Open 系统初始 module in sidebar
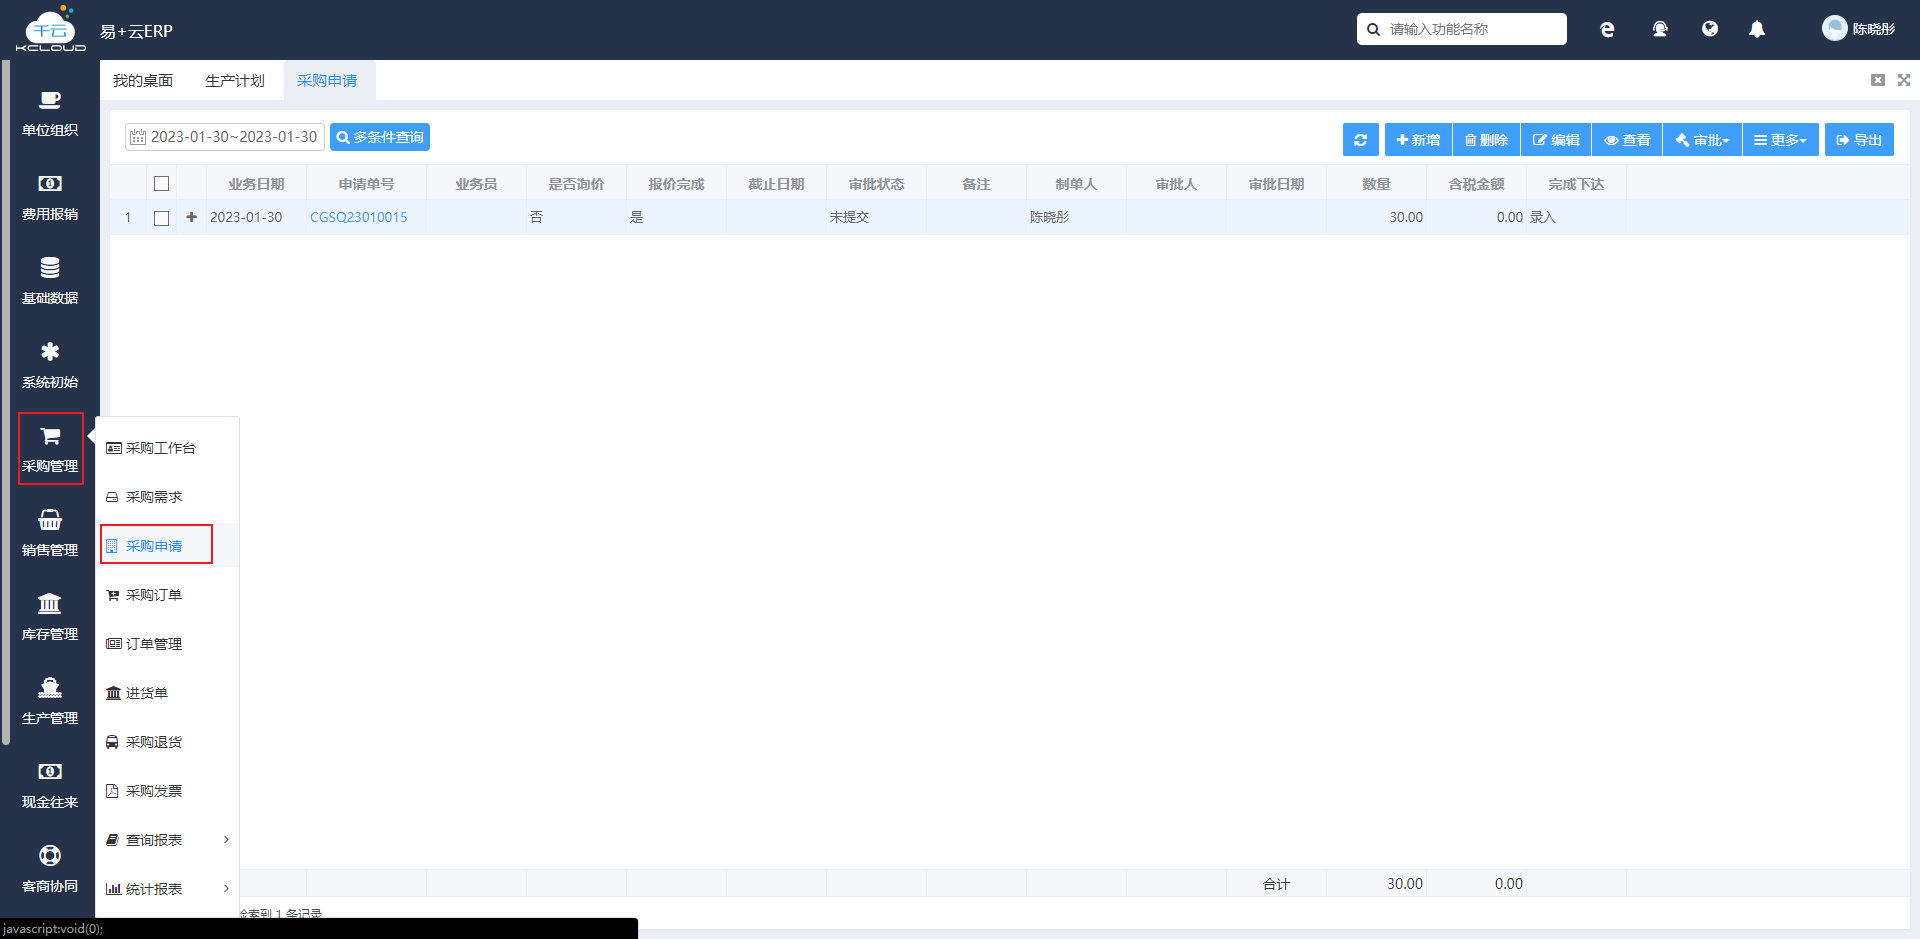This screenshot has width=1920, height=939. [50, 366]
